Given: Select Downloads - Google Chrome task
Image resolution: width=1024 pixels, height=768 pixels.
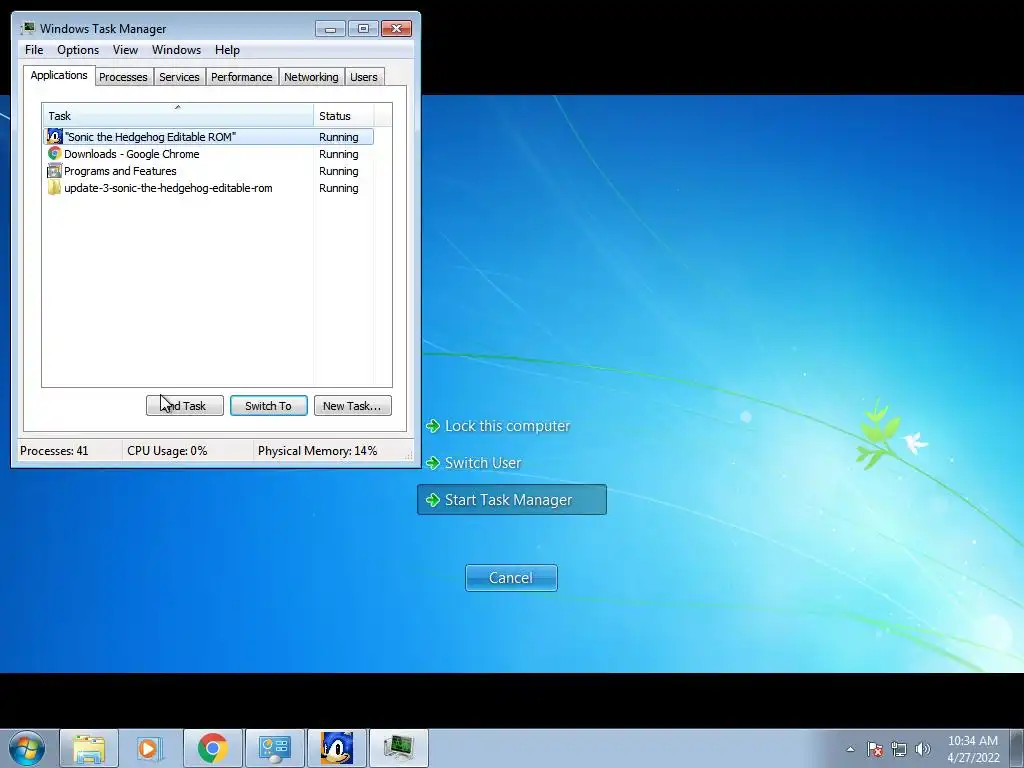Looking at the screenshot, I should click(208, 153).
